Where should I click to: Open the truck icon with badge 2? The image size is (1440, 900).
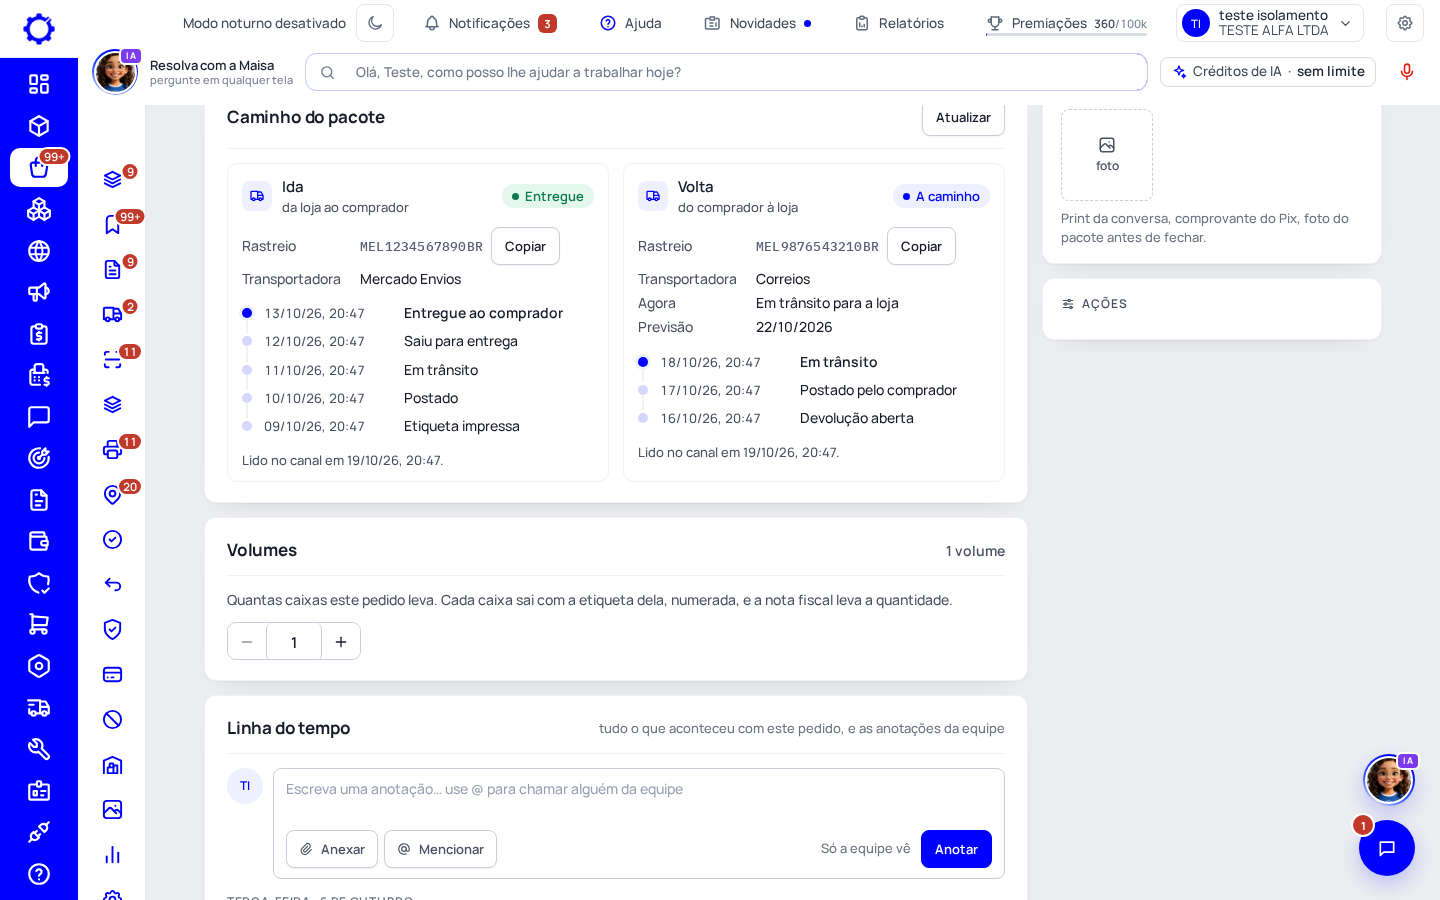113,315
